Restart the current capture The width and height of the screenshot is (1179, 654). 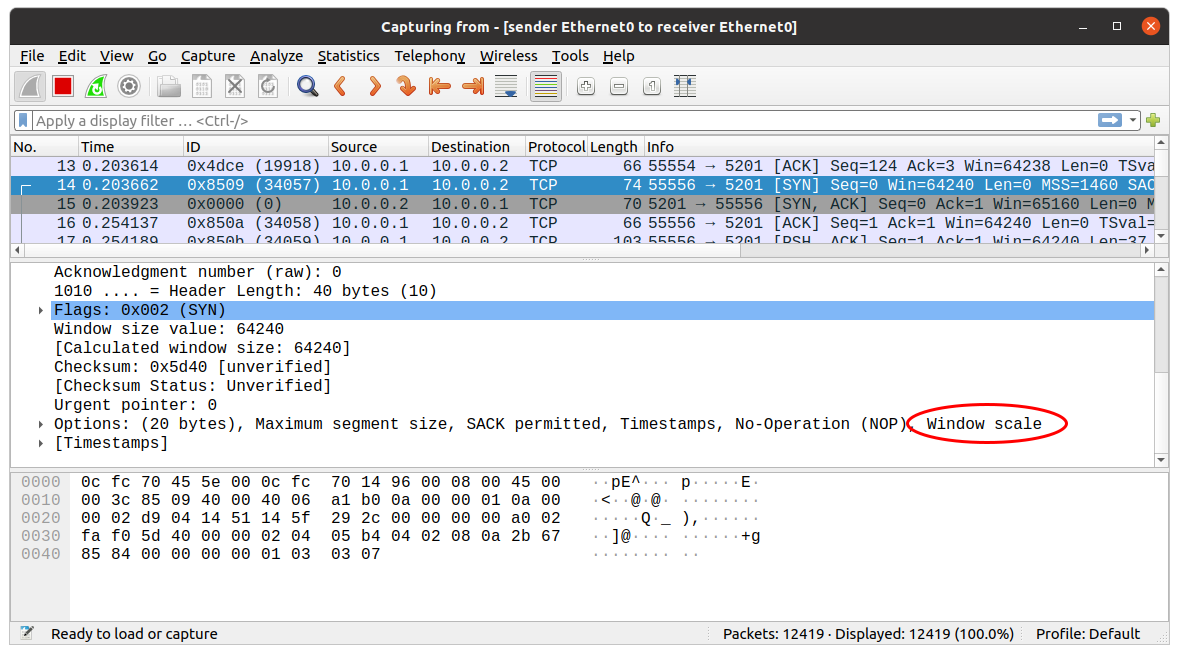[96, 87]
